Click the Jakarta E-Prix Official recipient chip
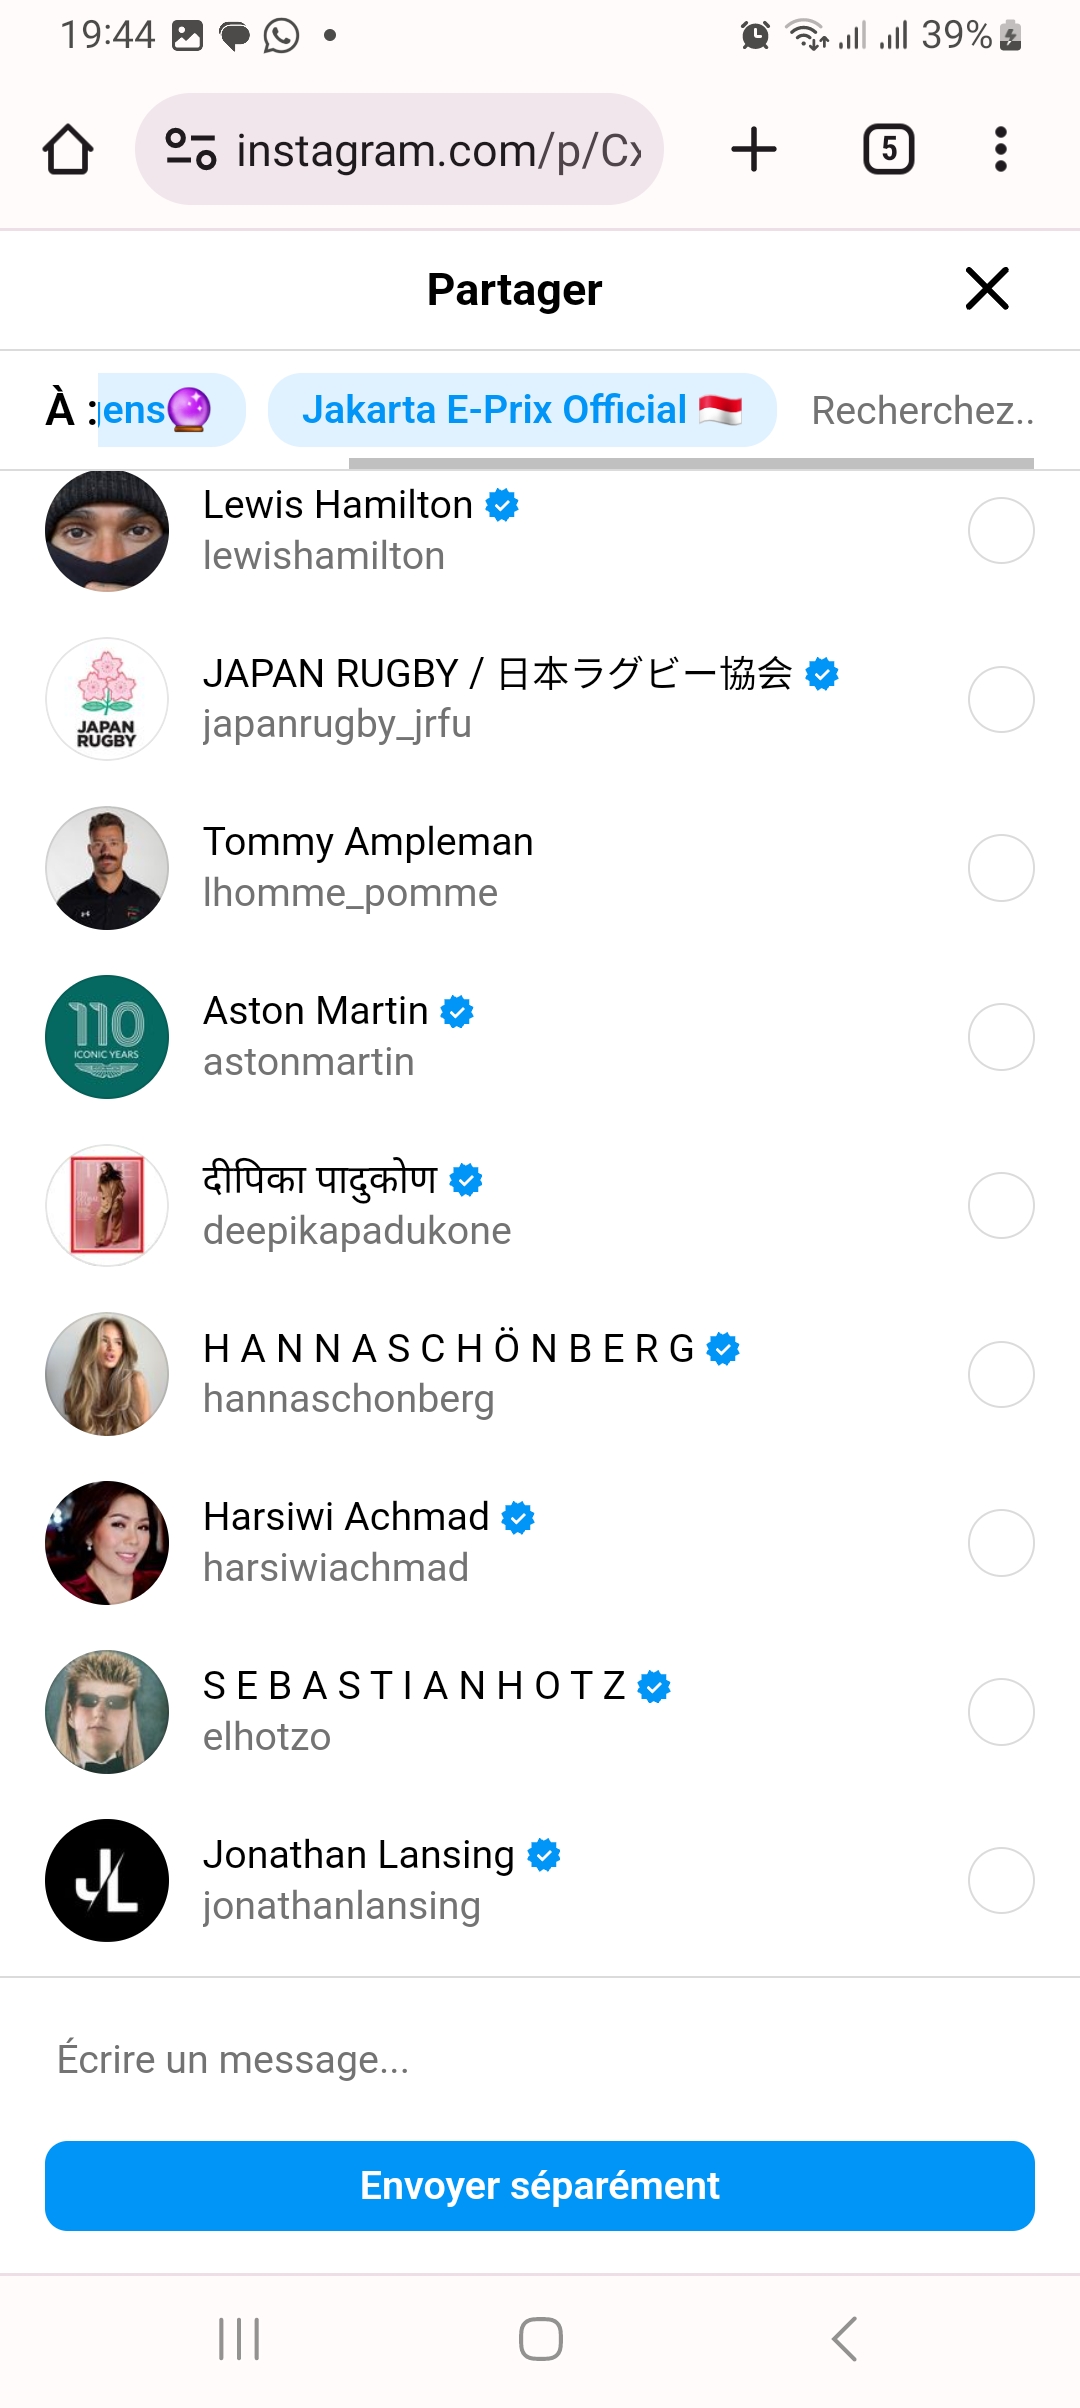The image size is (1080, 2408). coord(521,410)
